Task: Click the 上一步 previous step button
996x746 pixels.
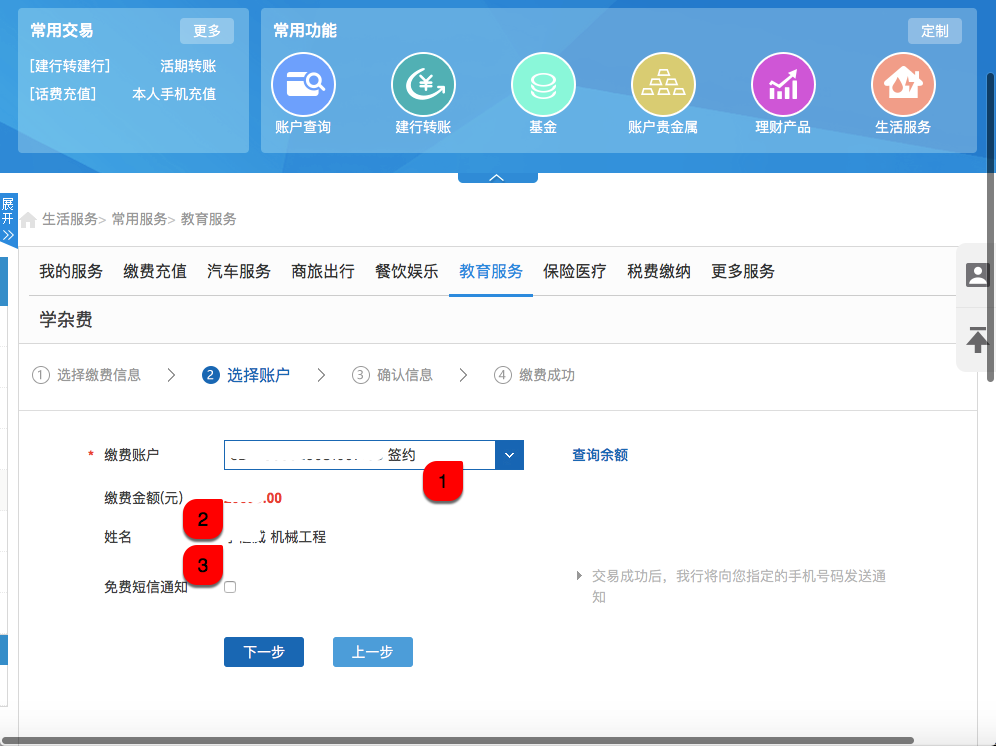Action: pyautogui.click(x=372, y=652)
